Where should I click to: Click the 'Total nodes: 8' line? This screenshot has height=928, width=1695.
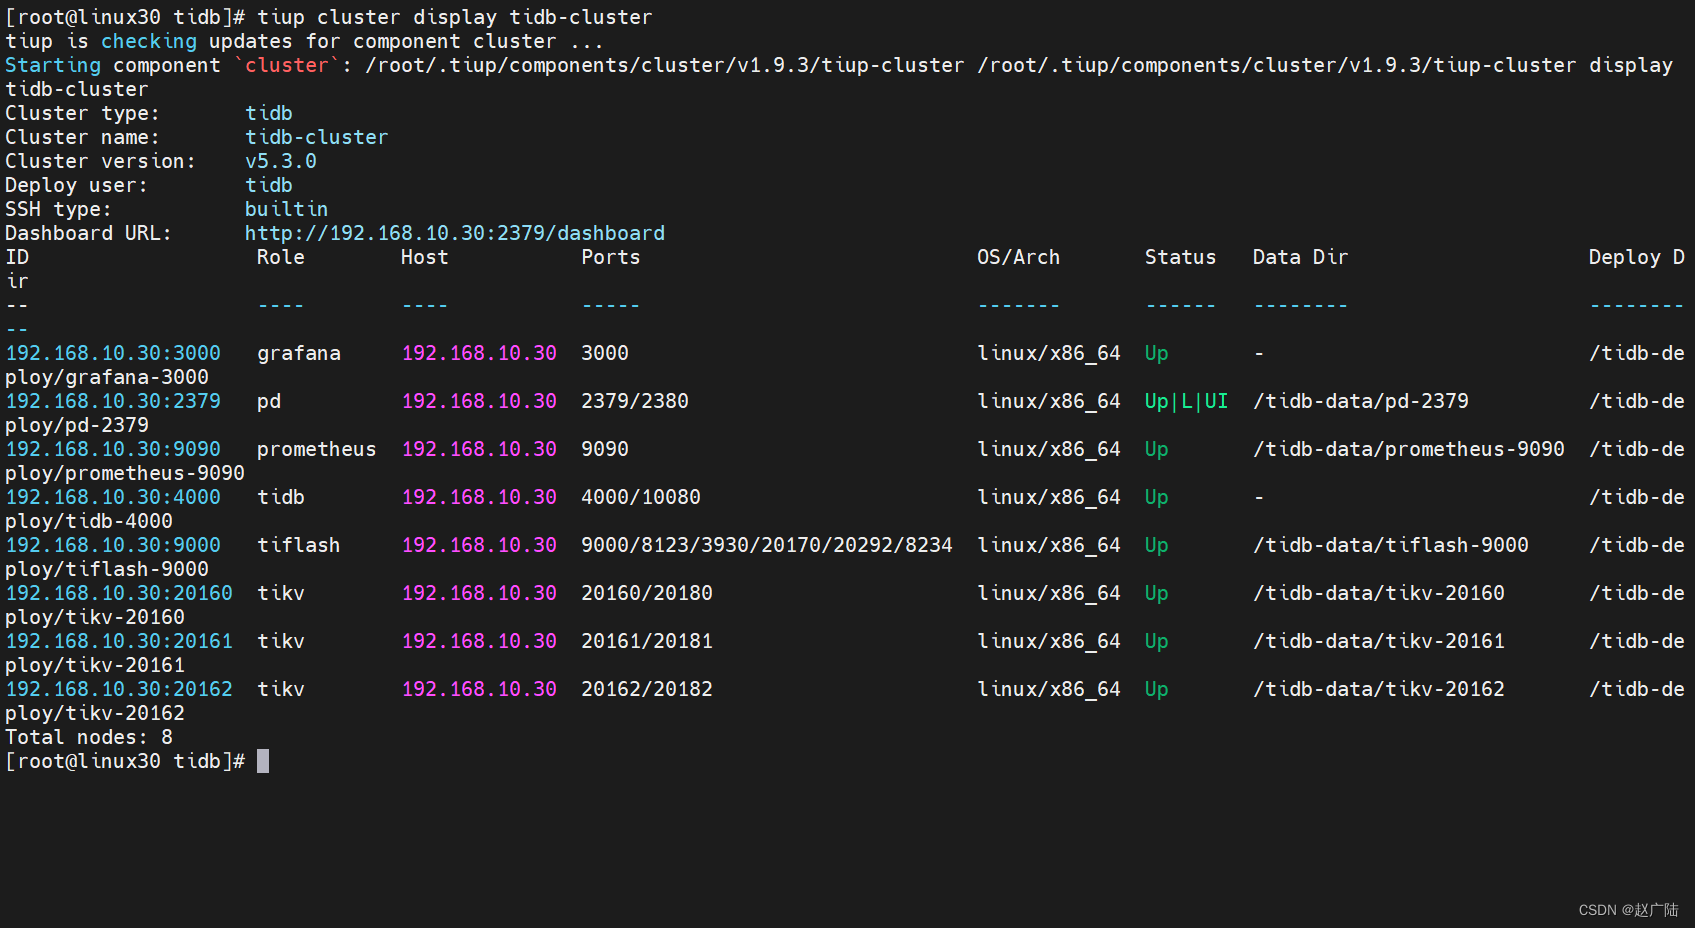[x=89, y=737]
